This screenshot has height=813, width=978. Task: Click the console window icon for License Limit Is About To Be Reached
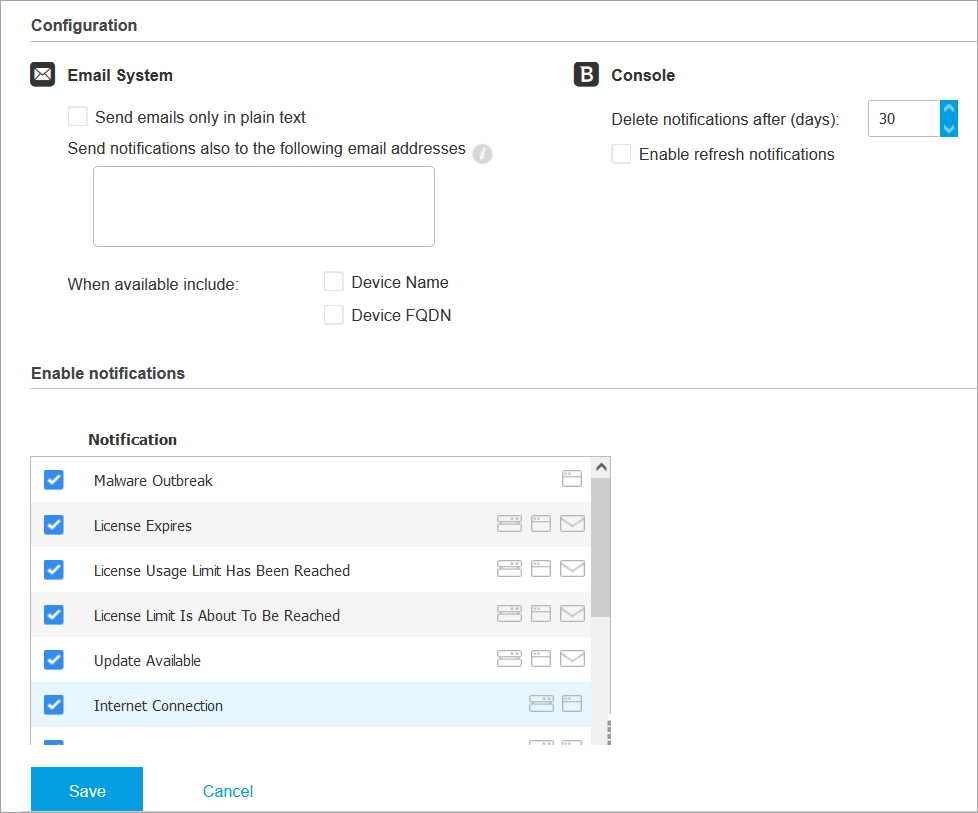pos(541,614)
